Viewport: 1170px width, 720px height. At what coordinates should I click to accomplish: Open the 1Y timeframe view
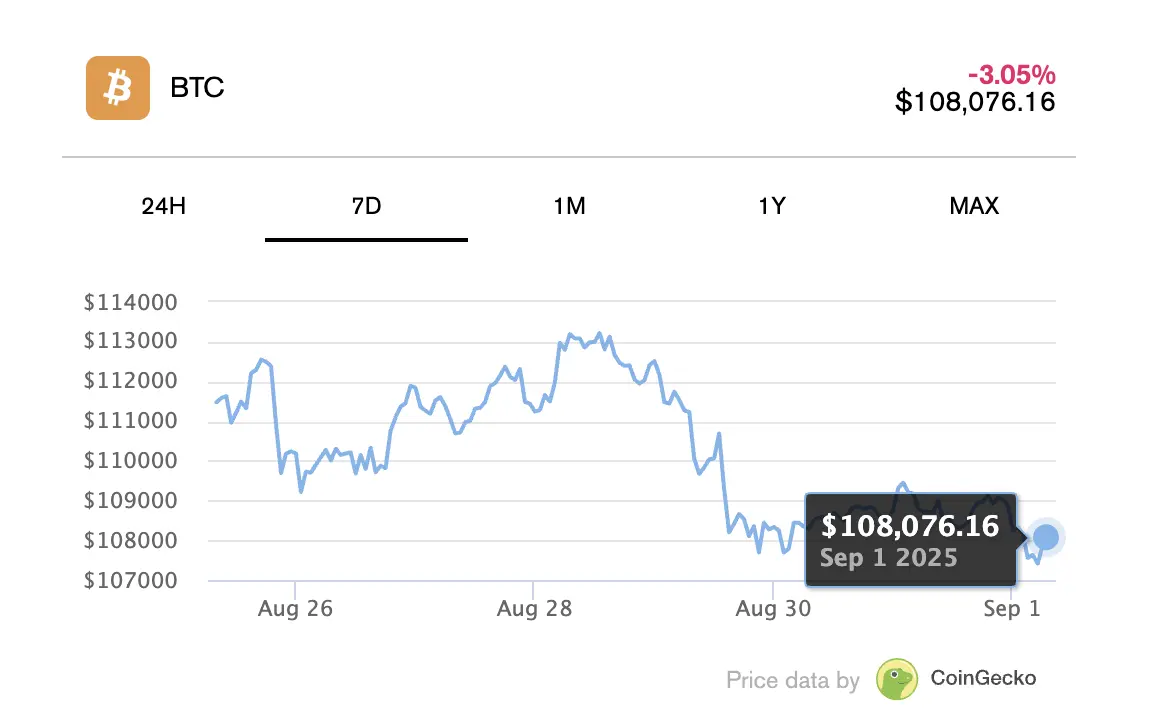point(771,207)
